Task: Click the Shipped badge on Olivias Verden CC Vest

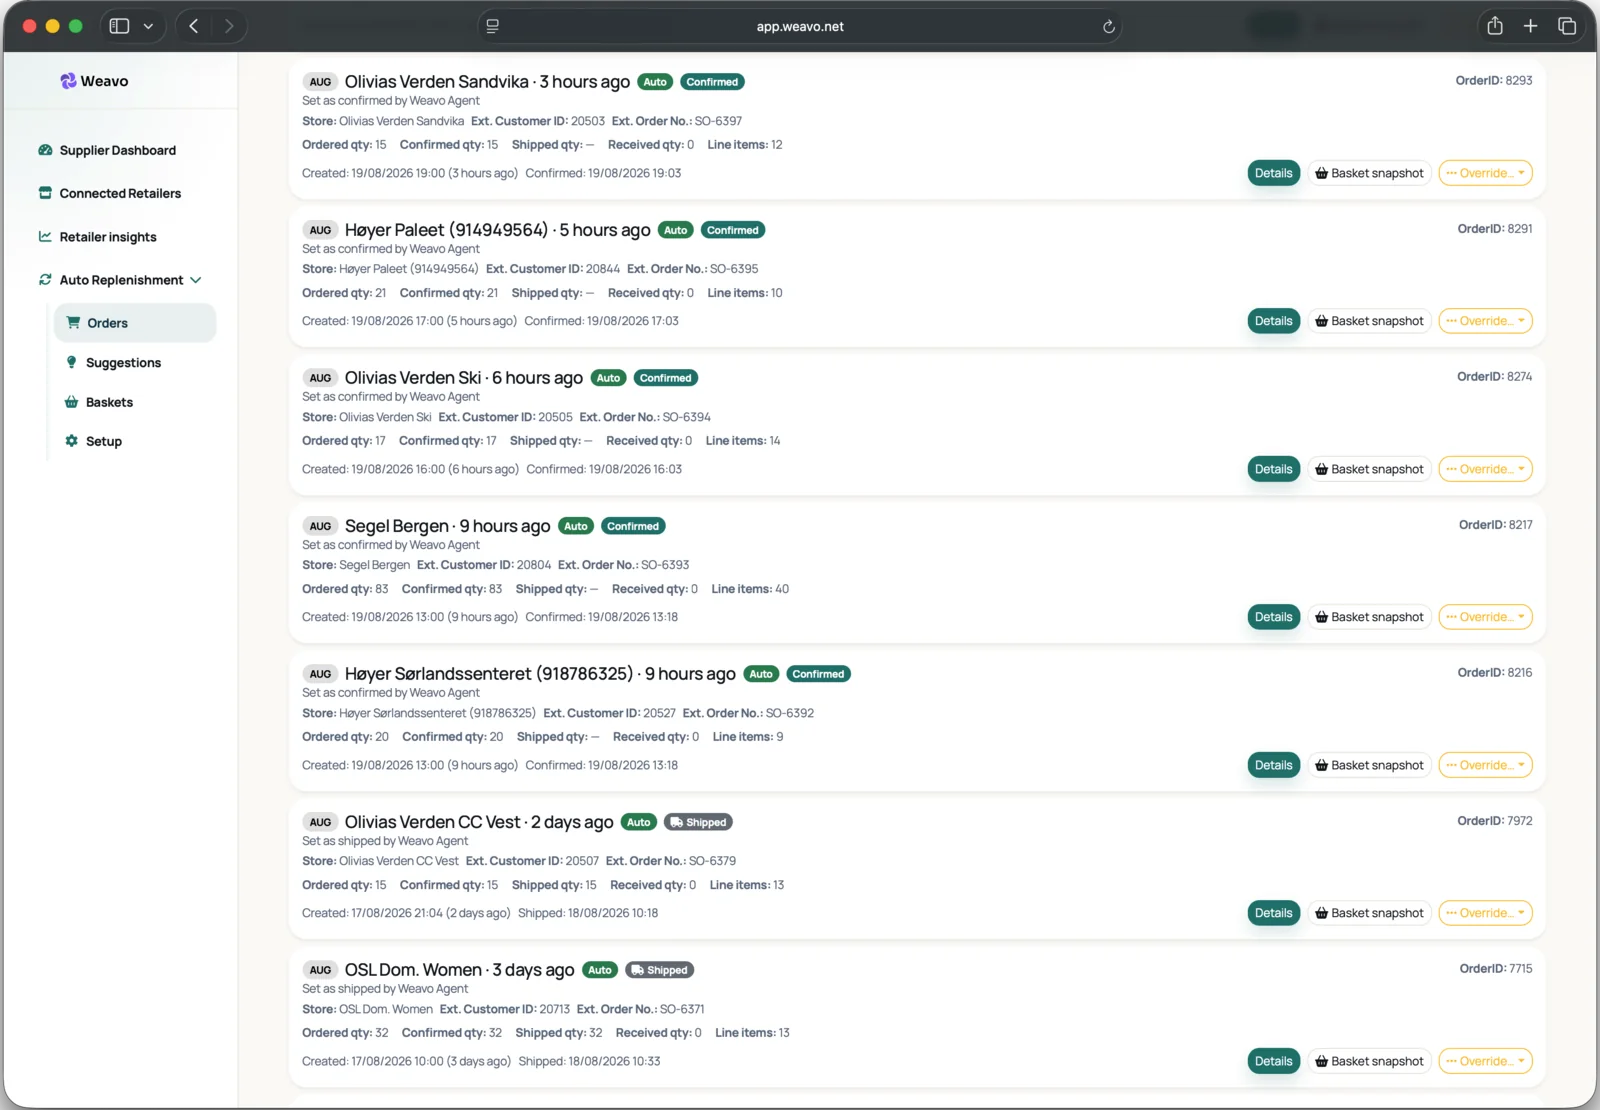Action: coord(698,822)
